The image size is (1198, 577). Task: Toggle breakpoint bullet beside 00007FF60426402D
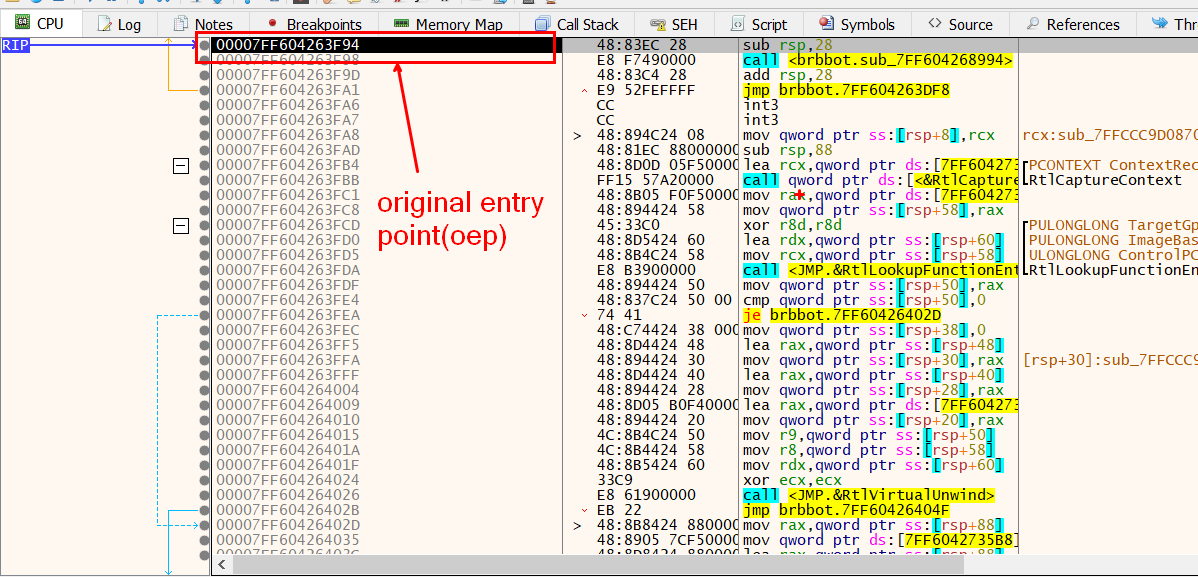pos(205,525)
